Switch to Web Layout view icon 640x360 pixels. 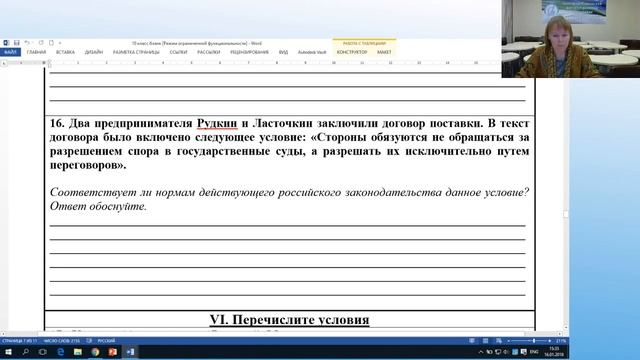(x=499, y=341)
